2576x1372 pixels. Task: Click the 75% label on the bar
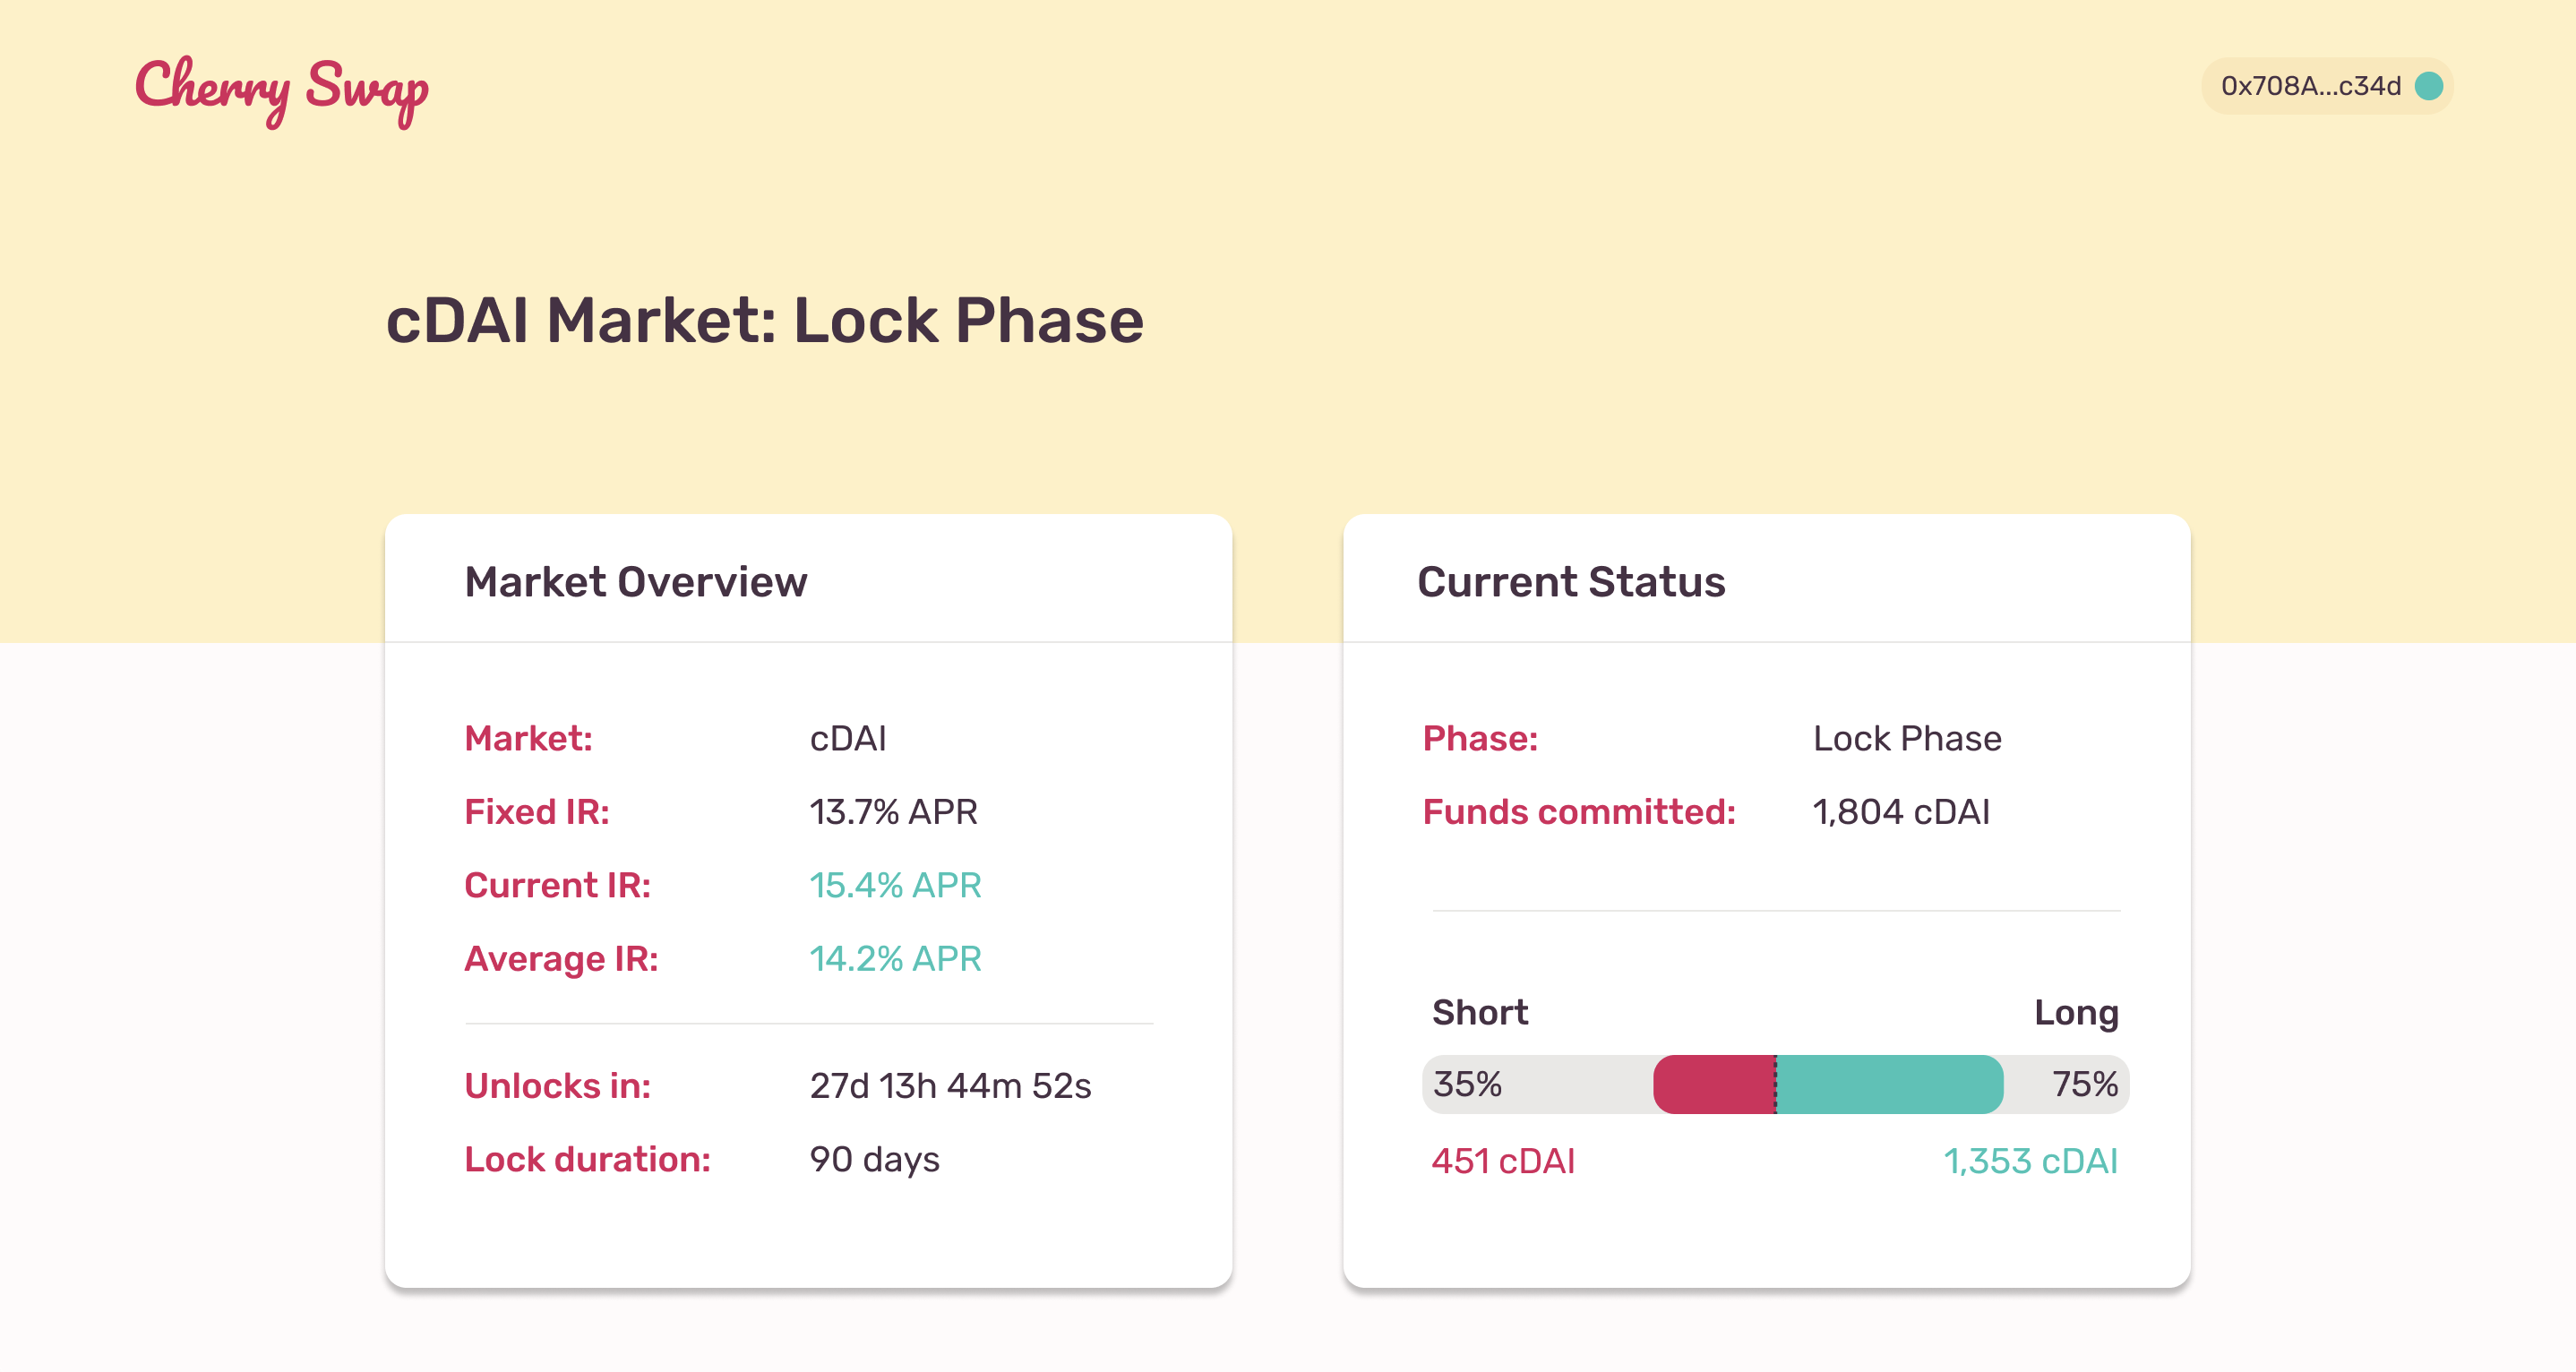pyautogui.click(x=2084, y=1084)
